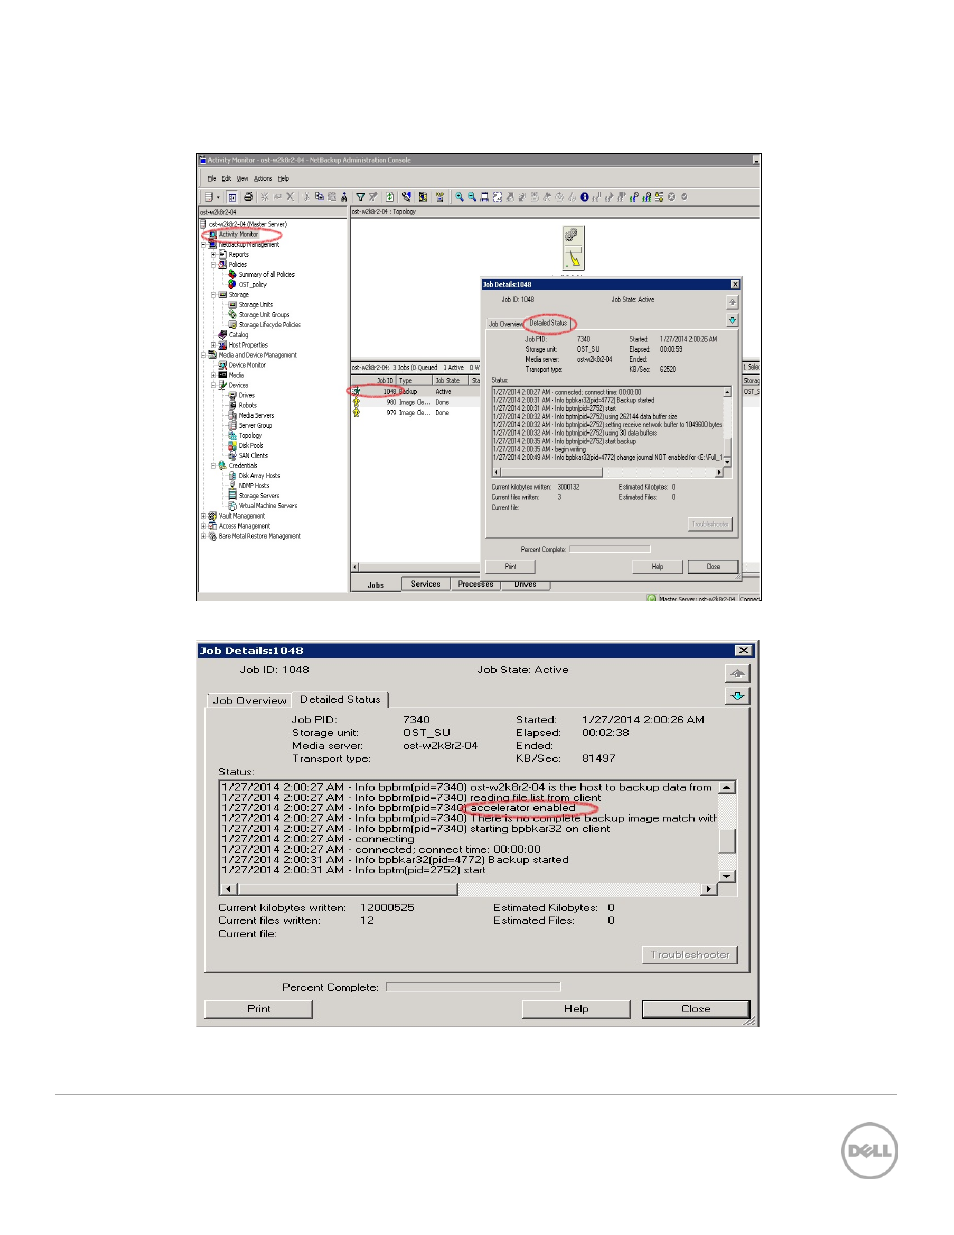Image resolution: width=954 pixels, height=1235 pixels.
Task: Open Storage Unit Groups node
Action: tap(263, 314)
